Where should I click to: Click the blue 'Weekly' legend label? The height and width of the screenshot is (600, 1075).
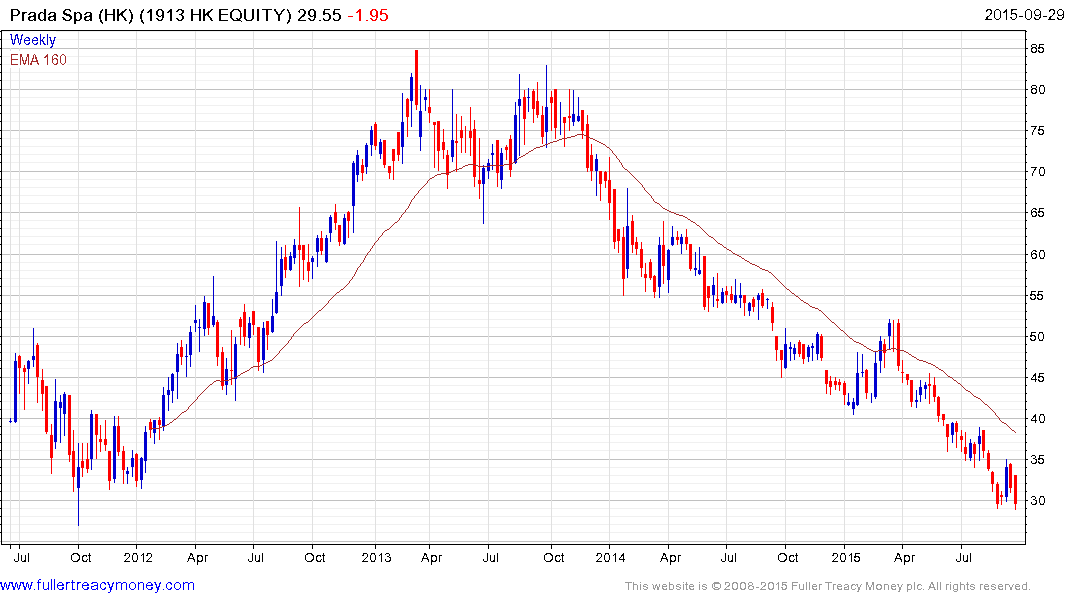[x=32, y=40]
